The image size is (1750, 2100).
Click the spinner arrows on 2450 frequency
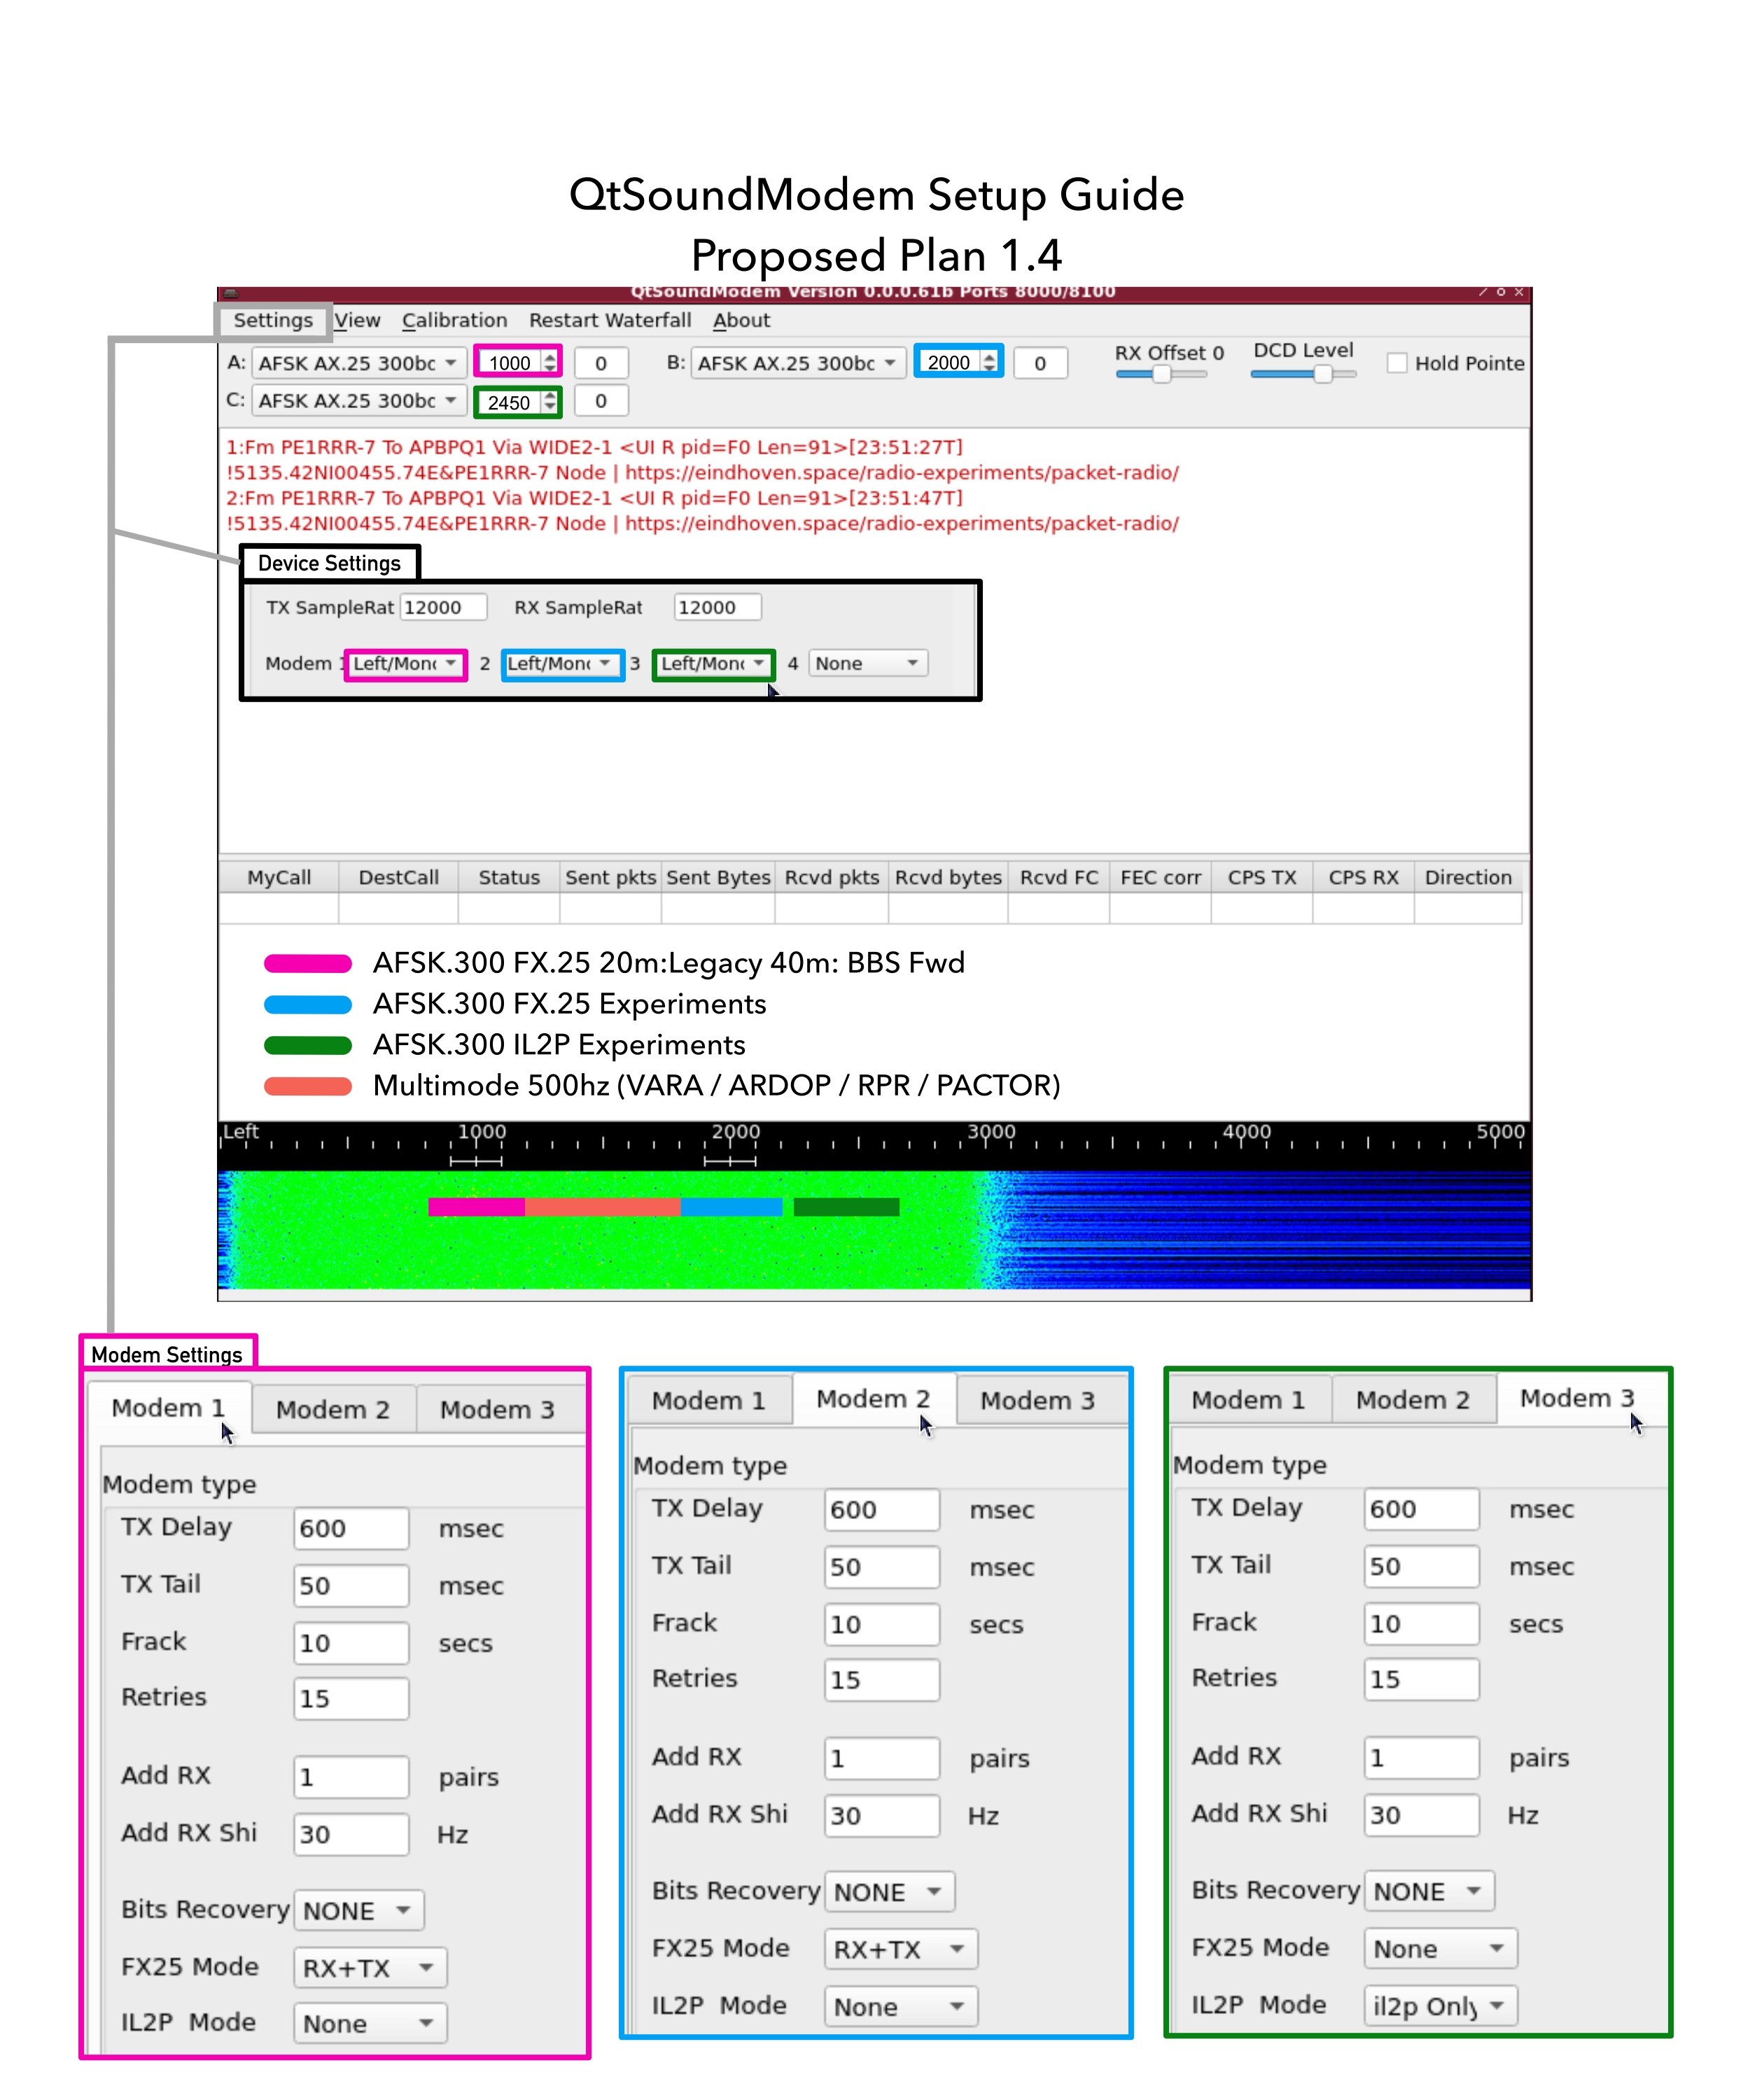point(550,402)
